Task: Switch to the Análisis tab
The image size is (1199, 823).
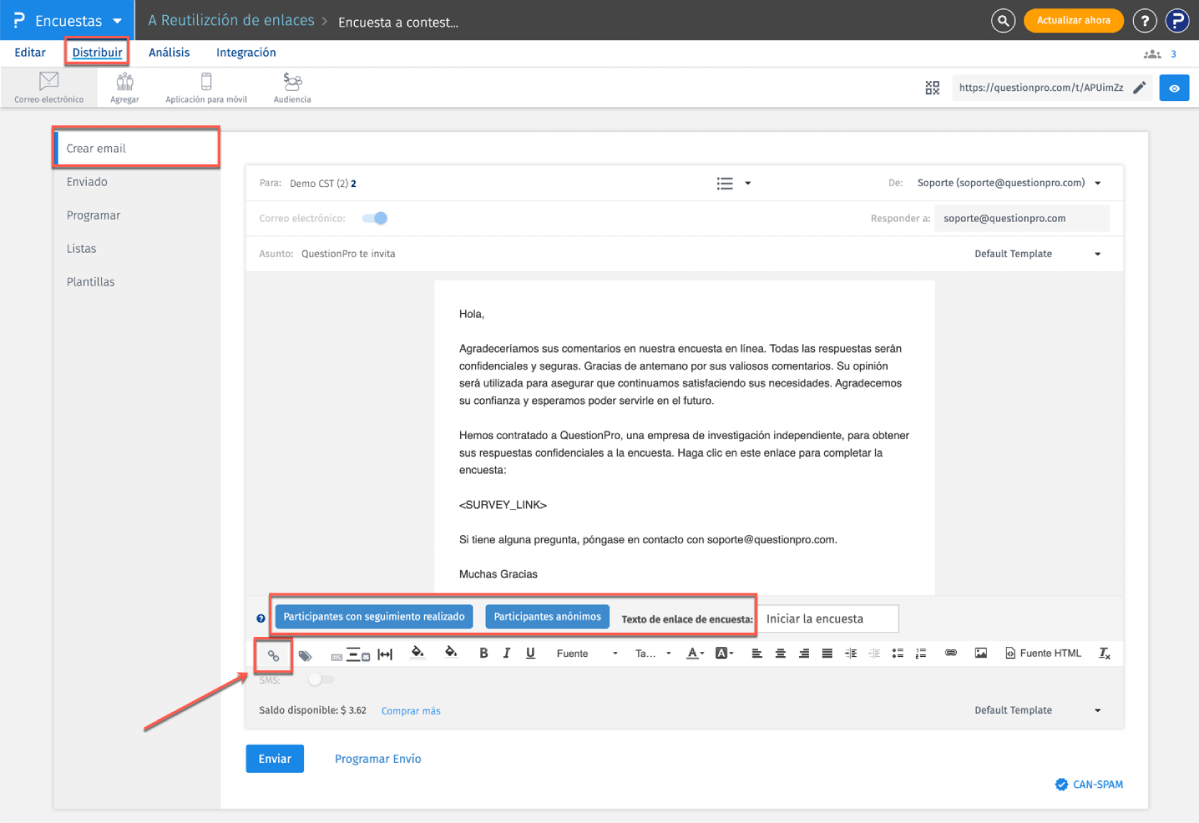Action: point(169,53)
